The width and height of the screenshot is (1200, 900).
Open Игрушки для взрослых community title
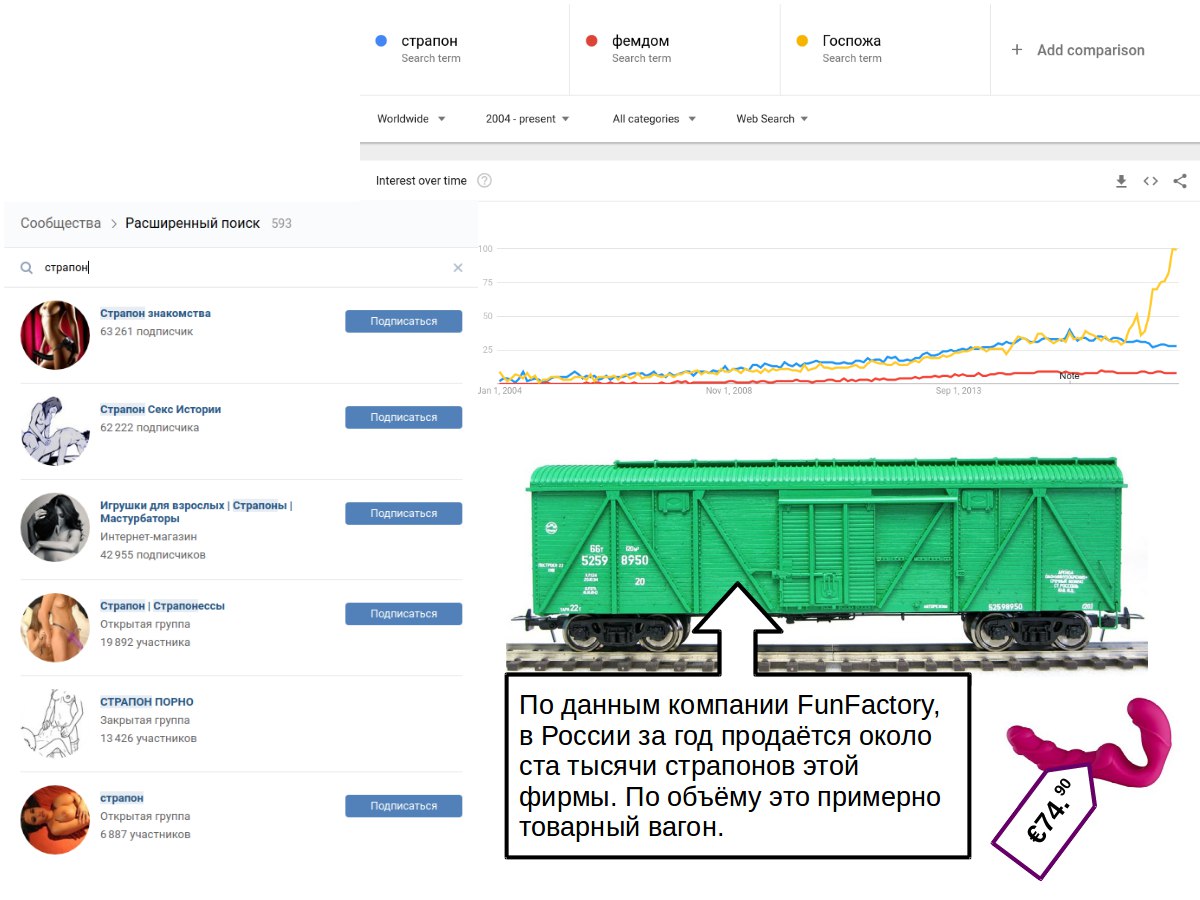(196, 512)
